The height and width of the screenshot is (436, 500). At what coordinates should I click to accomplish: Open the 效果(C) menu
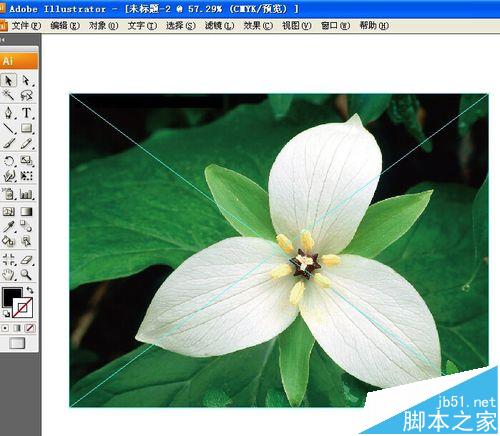[258, 26]
